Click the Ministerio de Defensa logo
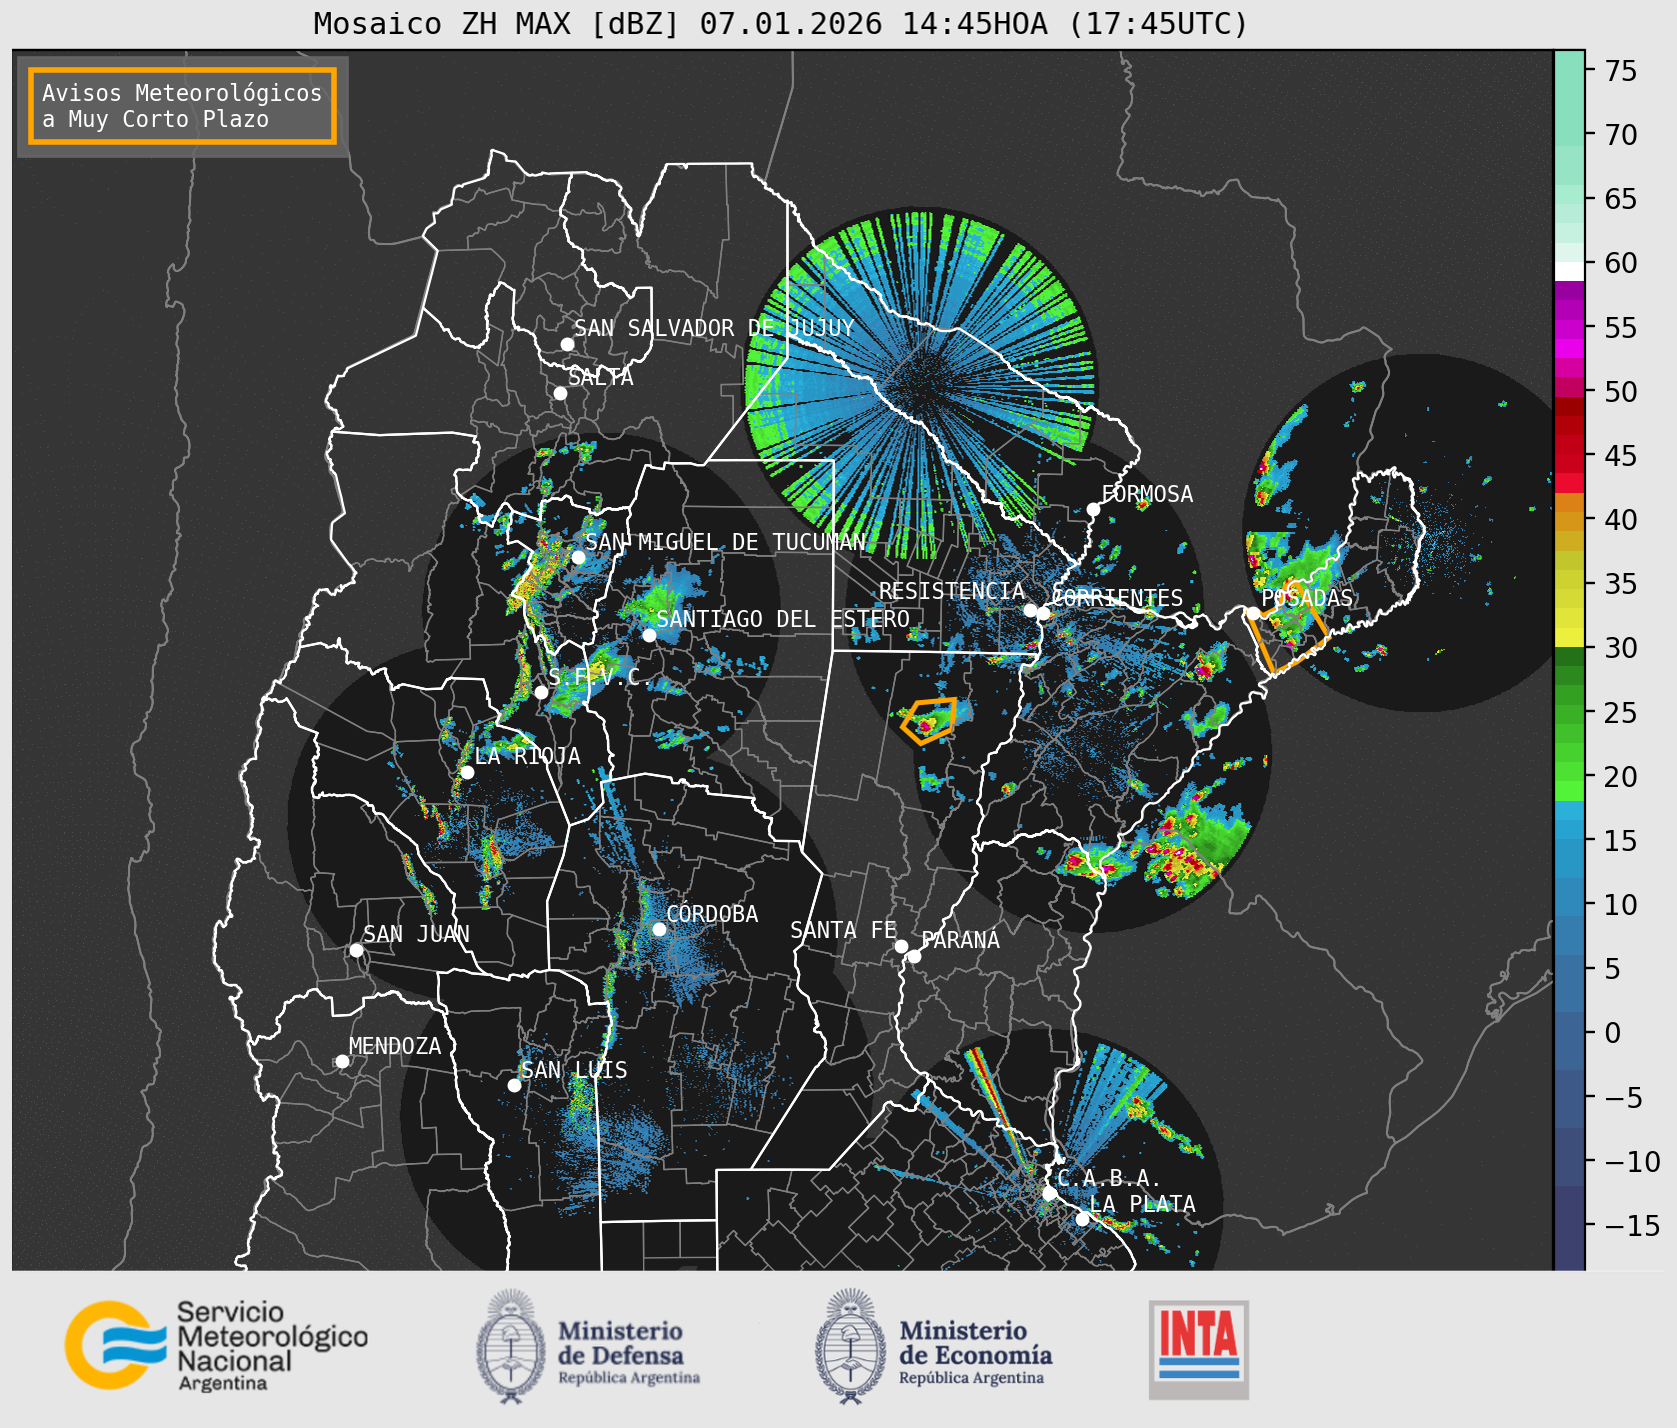Image resolution: width=1677 pixels, height=1428 pixels. (588, 1346)
